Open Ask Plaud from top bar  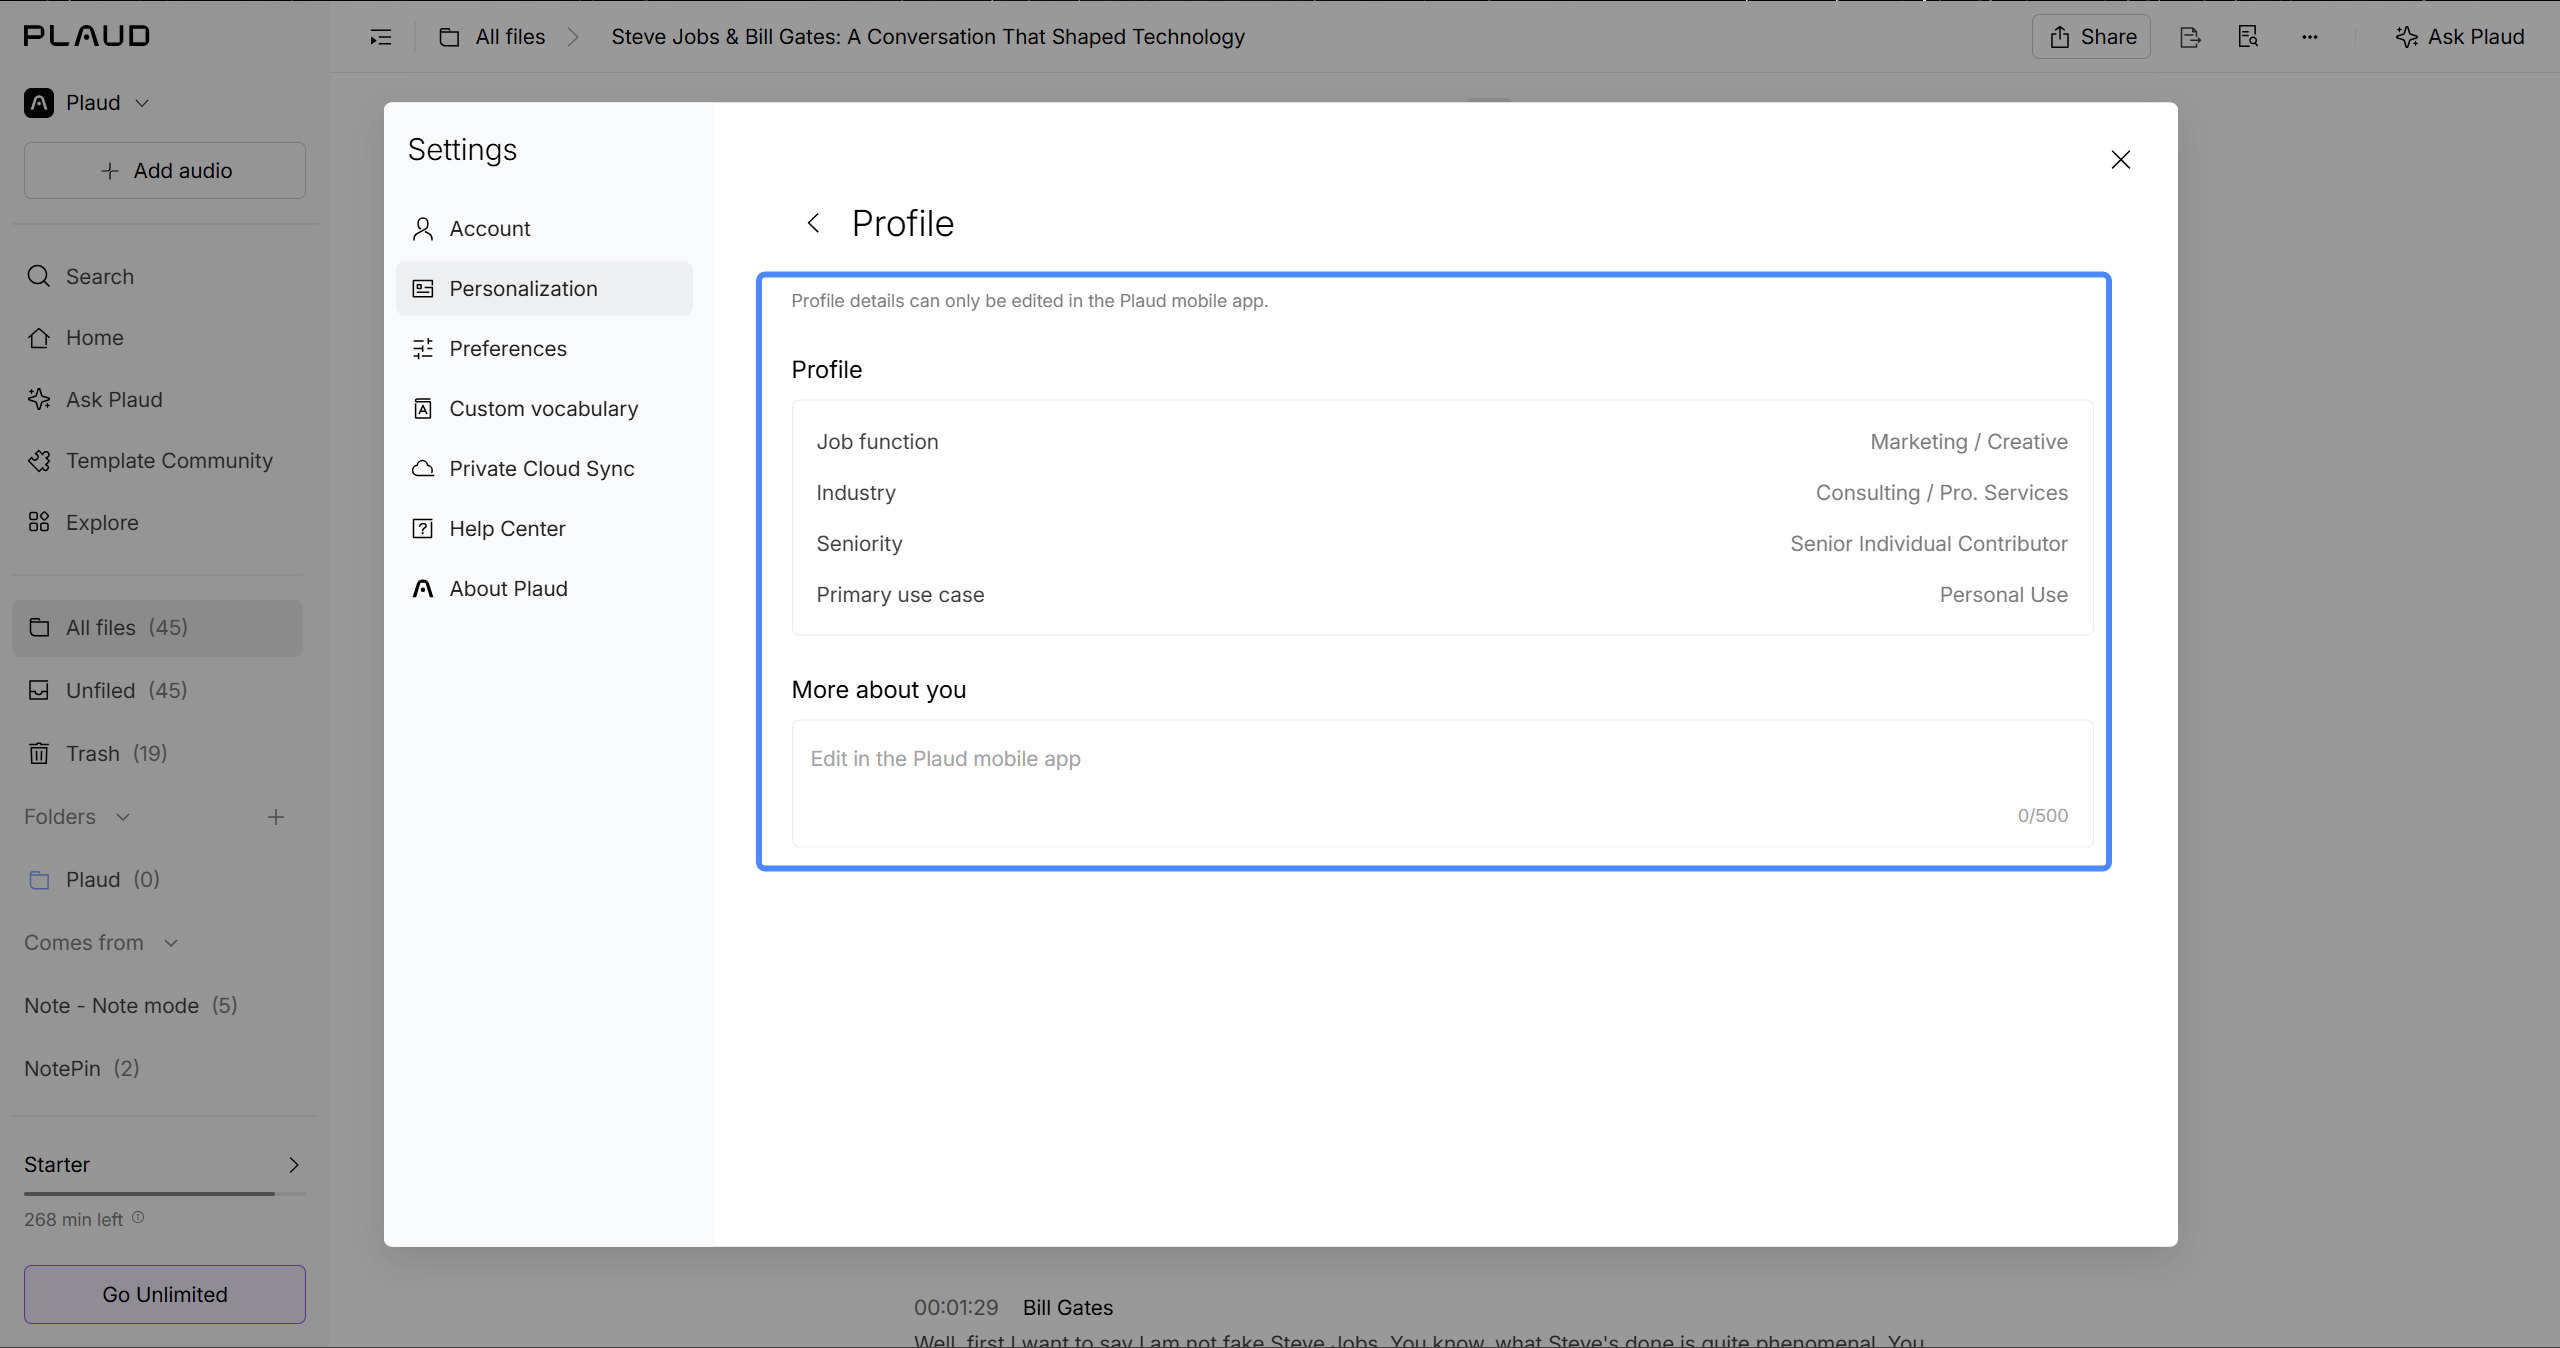point(2460,37)
